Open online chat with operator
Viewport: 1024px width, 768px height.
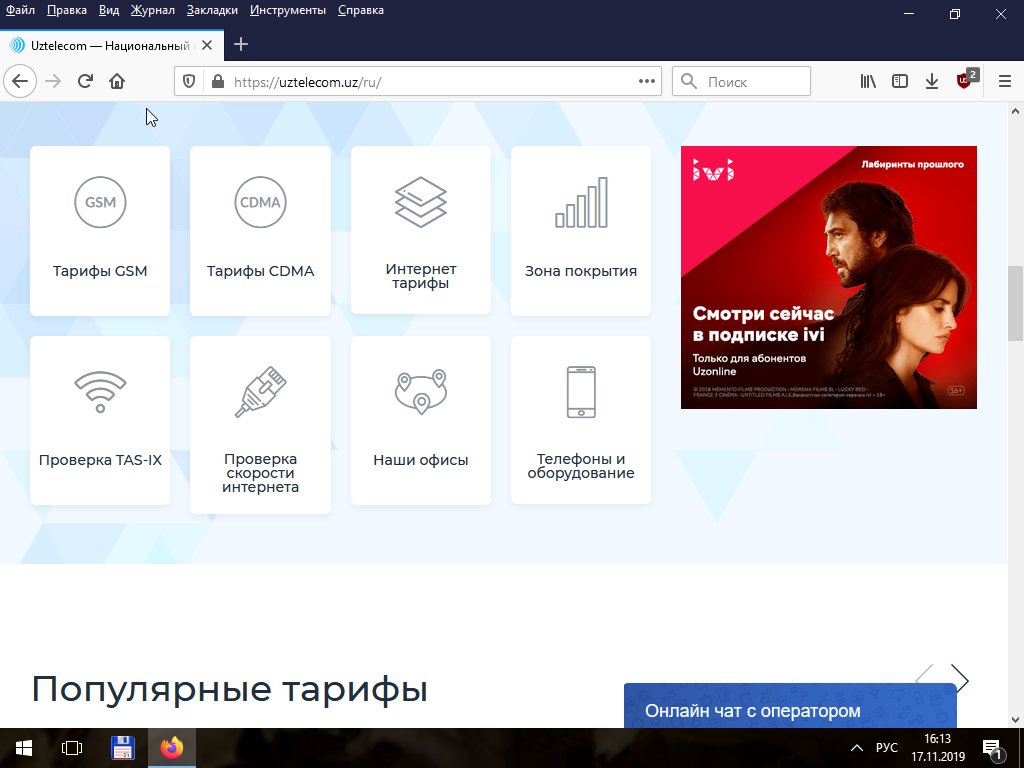(x=790, y=706)
